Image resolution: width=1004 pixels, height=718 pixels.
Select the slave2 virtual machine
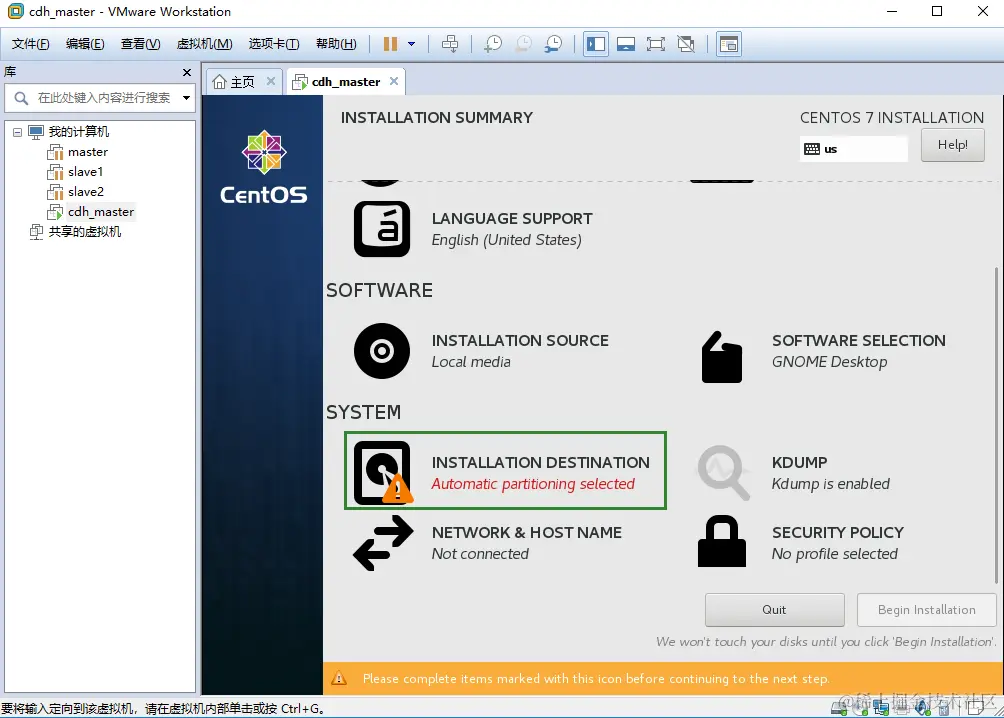[x=86, y=192]
